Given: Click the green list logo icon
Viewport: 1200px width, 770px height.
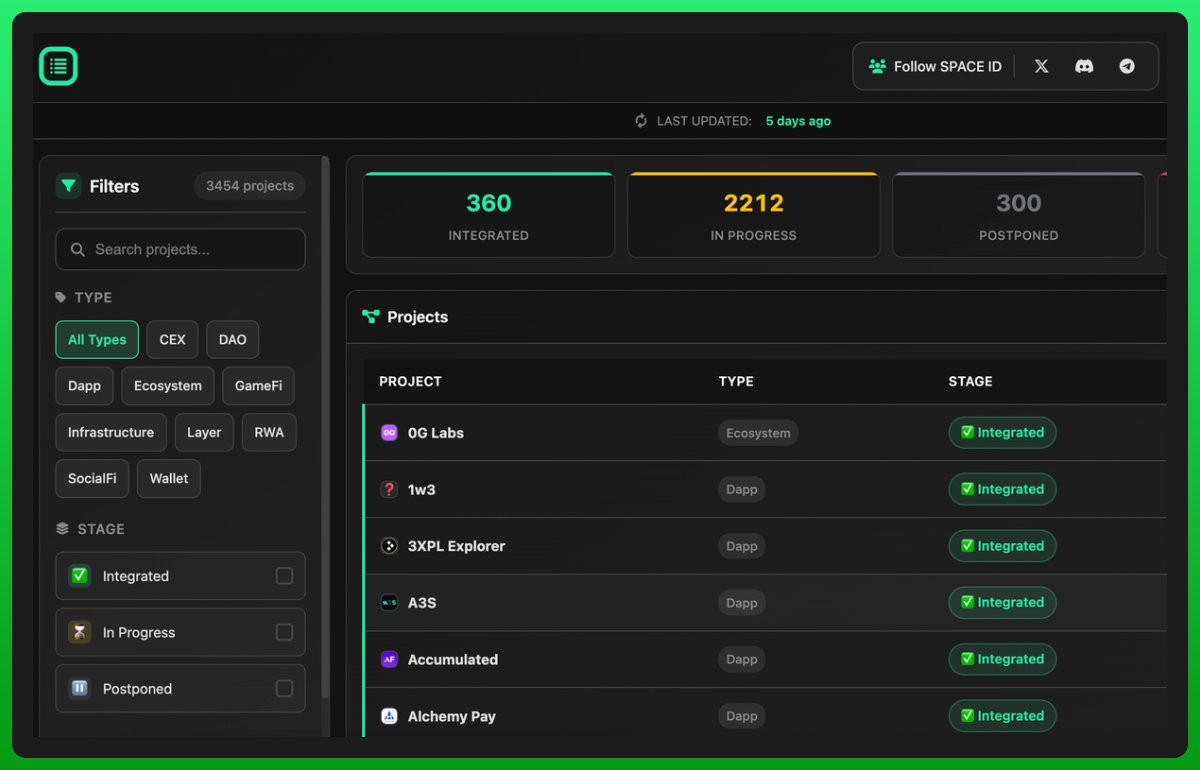Looking at the screenshot, I should pyautogui.click(x=58, y=66).
